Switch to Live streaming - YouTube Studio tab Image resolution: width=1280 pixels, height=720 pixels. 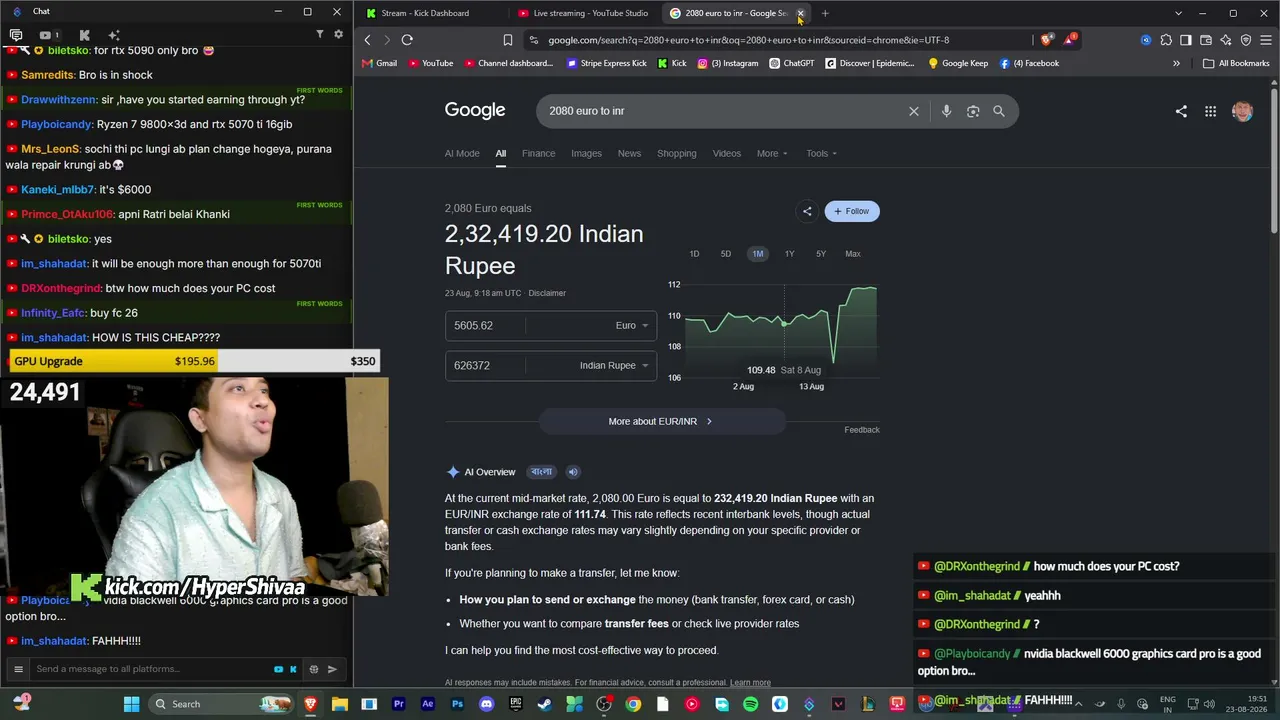585,13
